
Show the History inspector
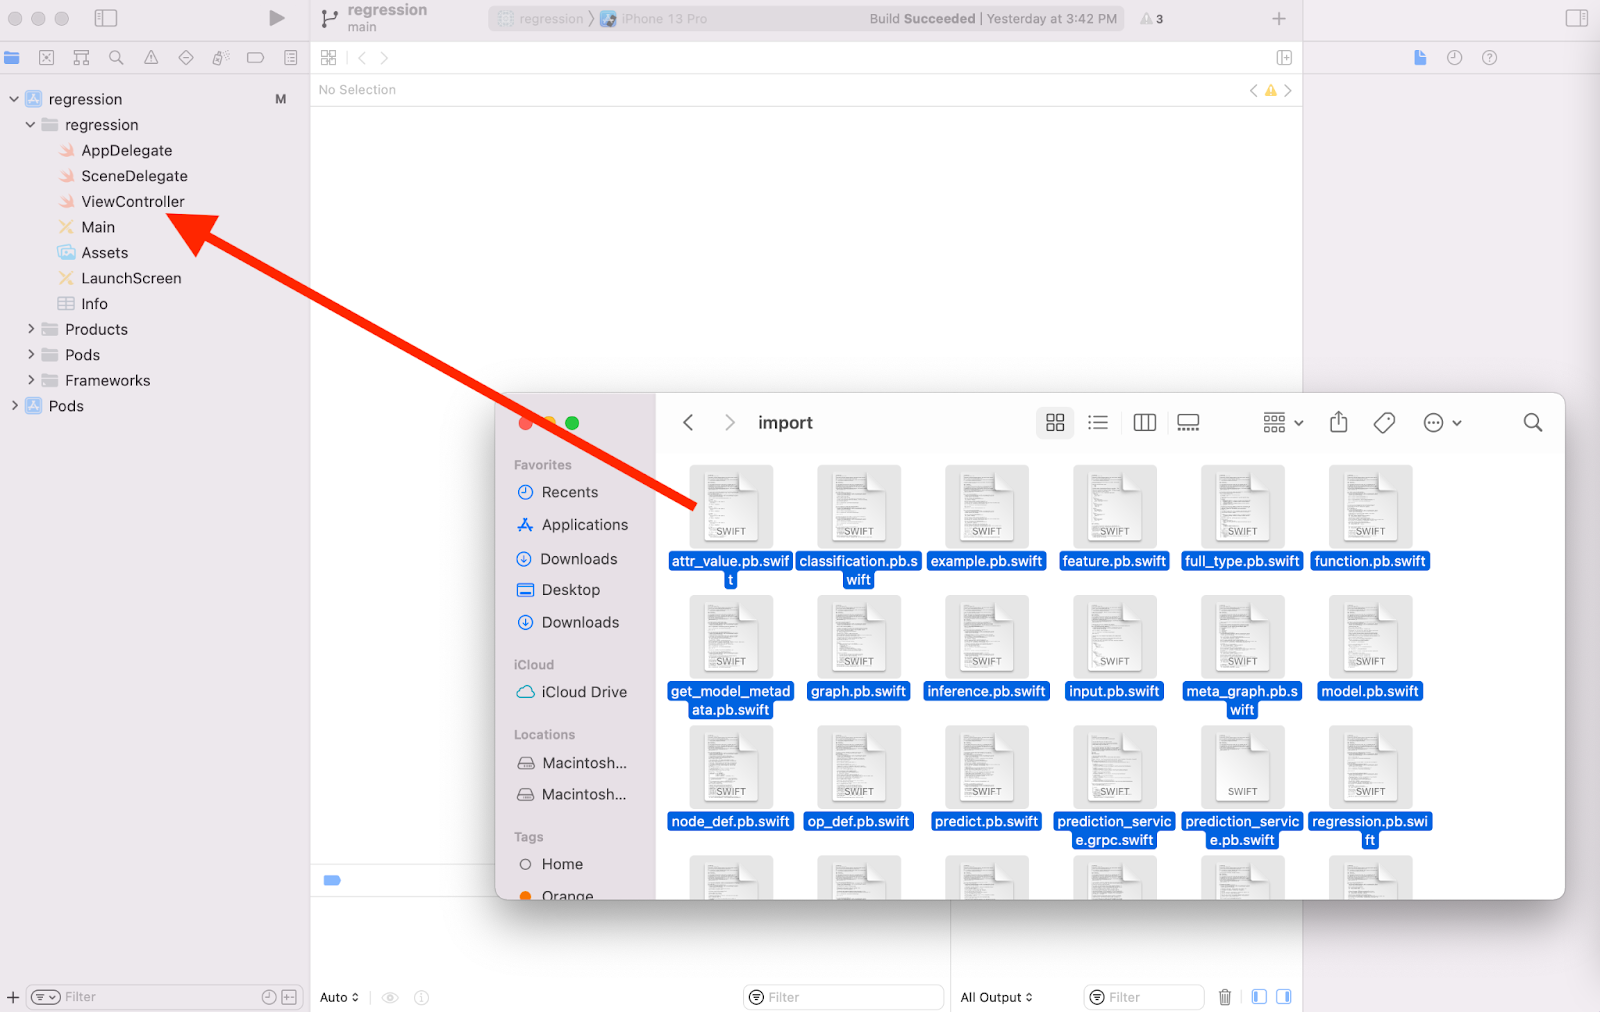(x=1454, y=58)
